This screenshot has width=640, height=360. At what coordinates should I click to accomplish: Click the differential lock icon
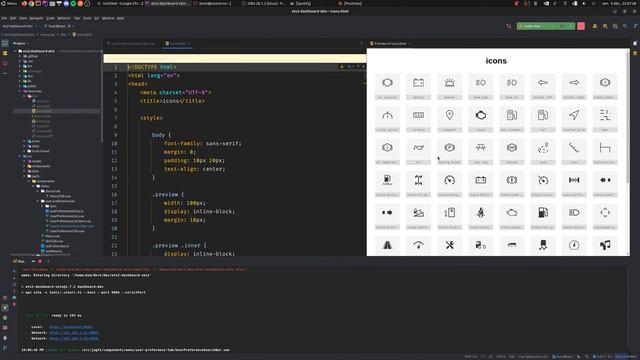[574, 180]
